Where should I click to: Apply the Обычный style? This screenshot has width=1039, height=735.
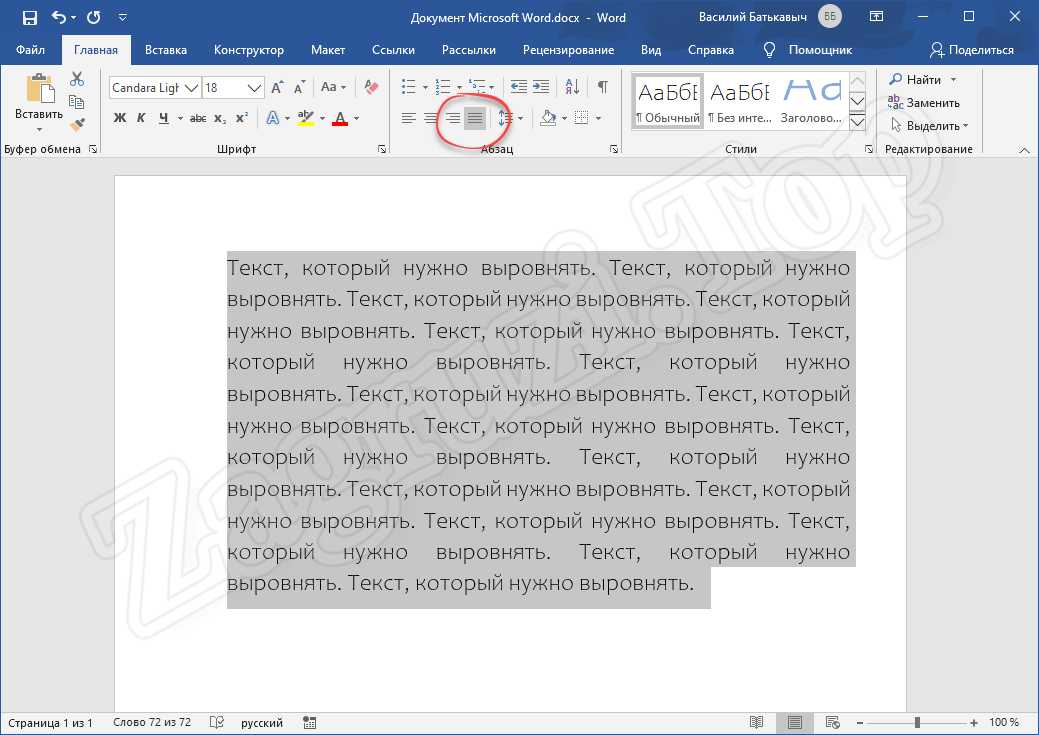click(x=667, y=101)
